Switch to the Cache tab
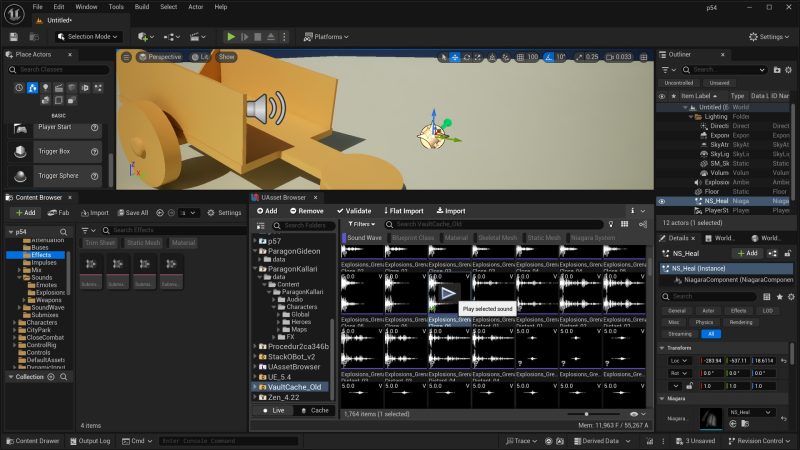800x450 pixels. click(315, 410)
